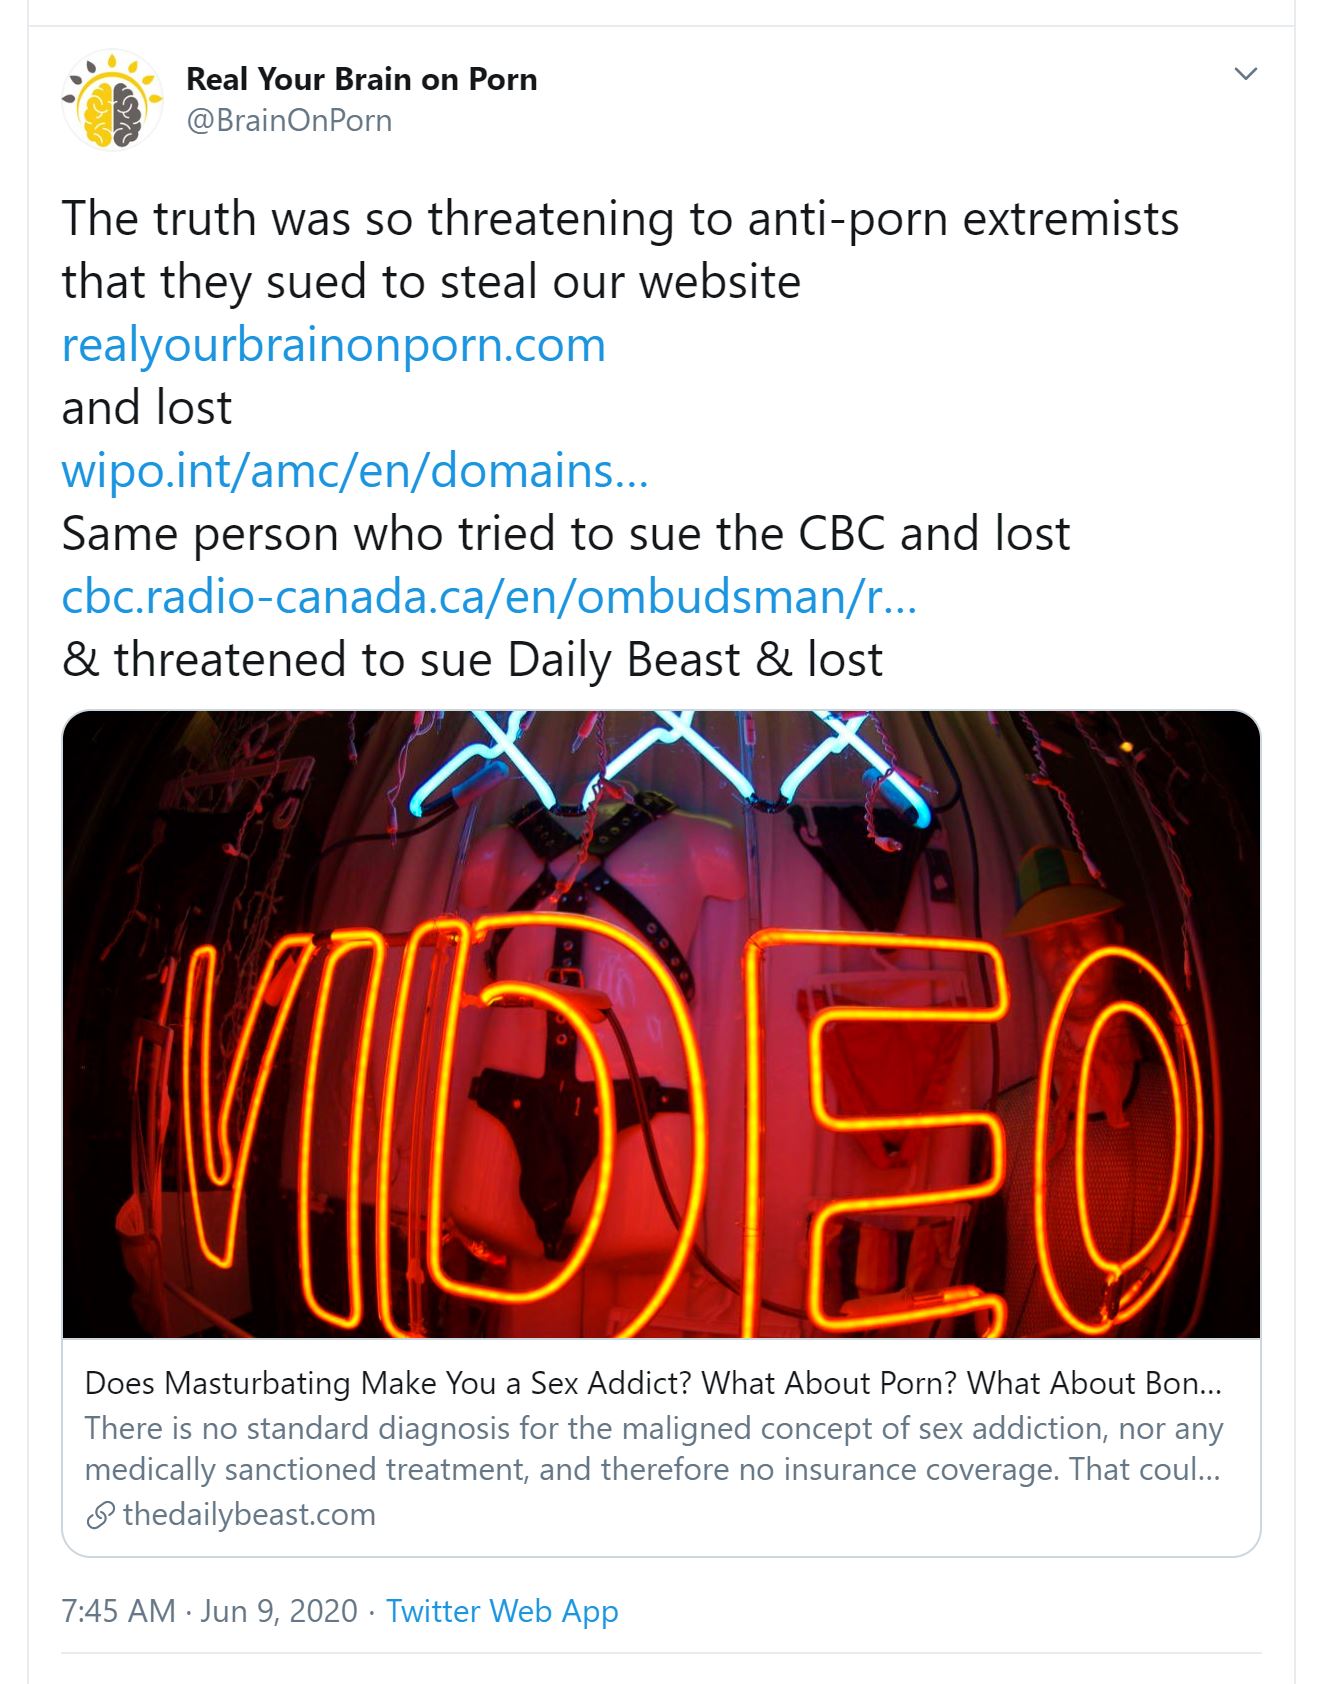Open the Real Your Brain on Porn display name
The height and width of the screenshot is (1684, 1326).
coord(361,78)
